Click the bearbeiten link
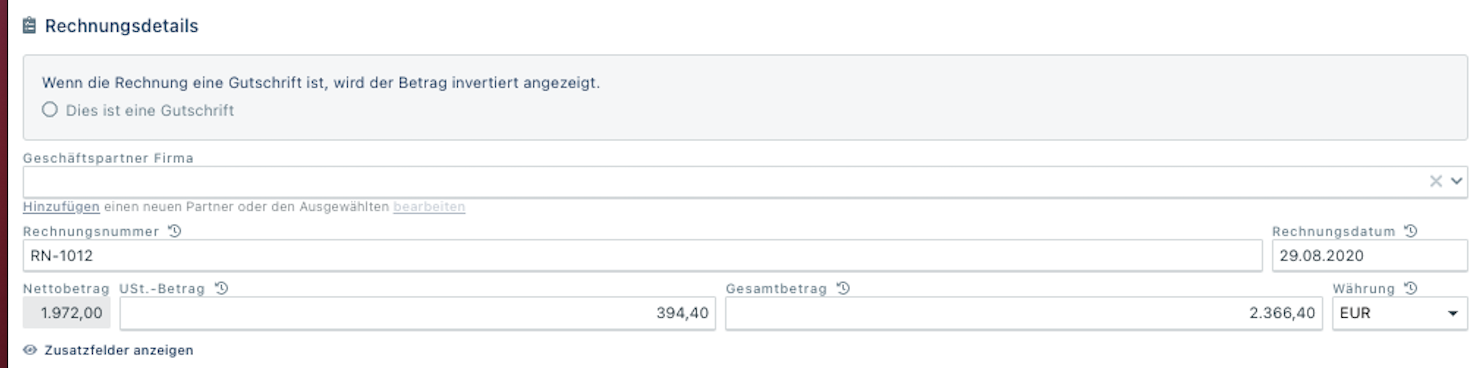Screen dimensions: 1476x368 (429, 208)
